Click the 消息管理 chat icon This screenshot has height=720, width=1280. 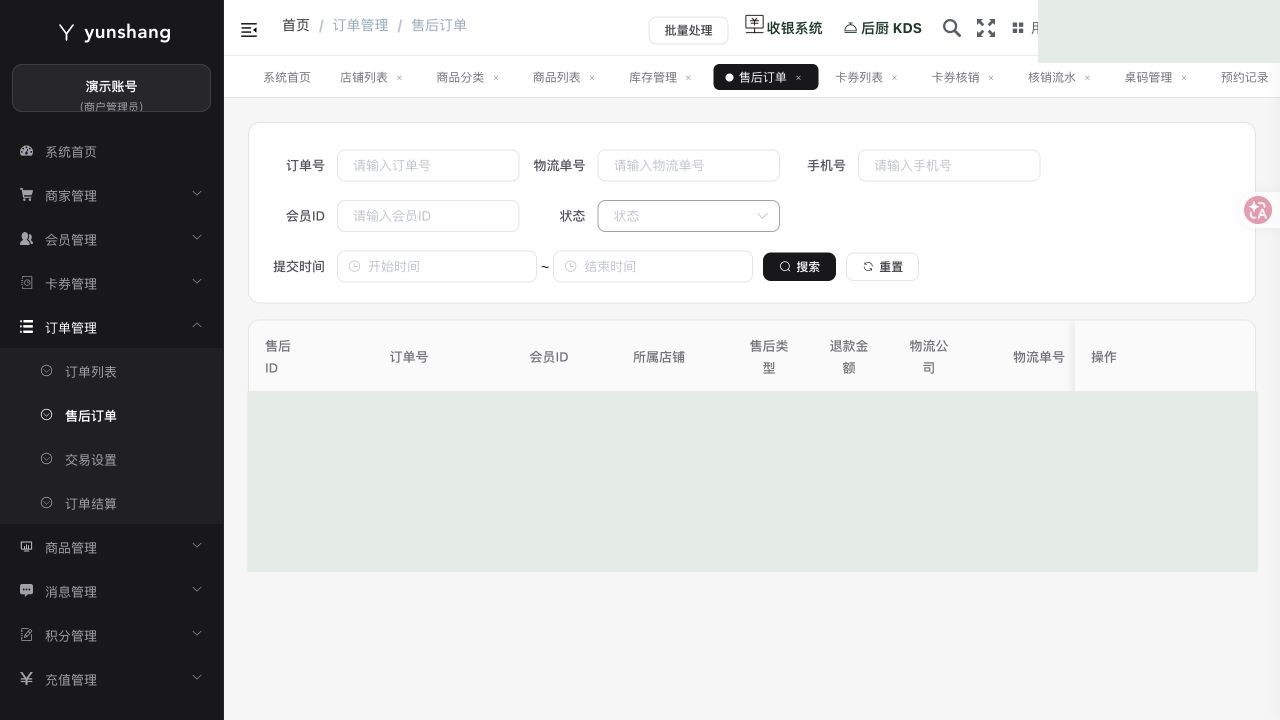[27, 591]
